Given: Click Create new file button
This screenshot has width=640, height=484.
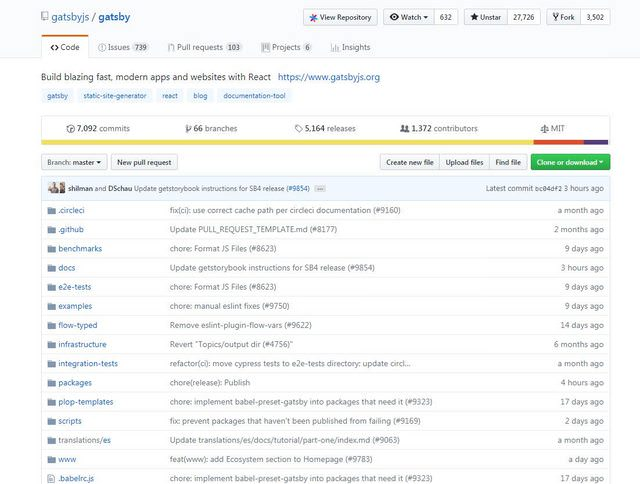Looking at the screenshot, I should coord(409,162).
